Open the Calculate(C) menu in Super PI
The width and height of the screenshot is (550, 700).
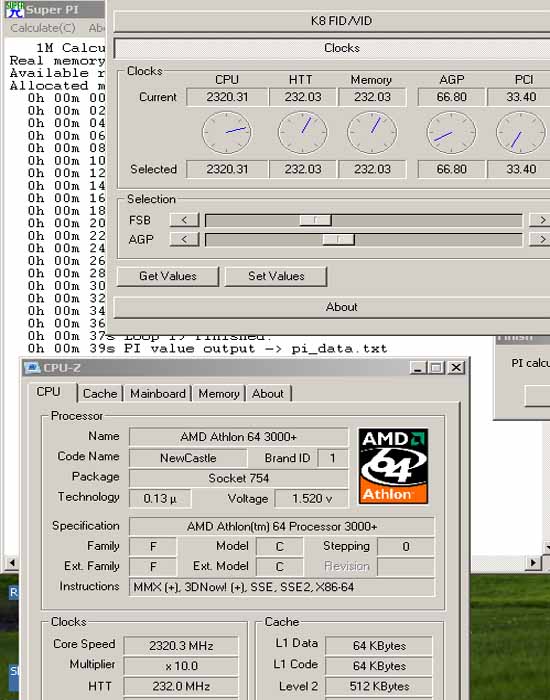pyautogui.click(x=43, y=28)
